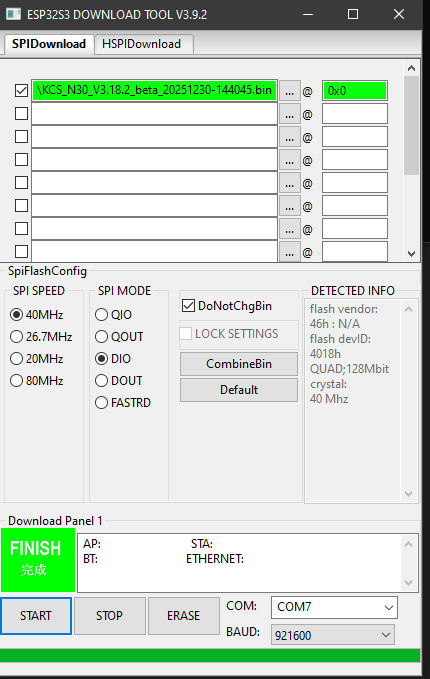Minimize the ESP32S3 Download Tool window
Viewport: 430px width, 679px height.
tap(308, 14)
